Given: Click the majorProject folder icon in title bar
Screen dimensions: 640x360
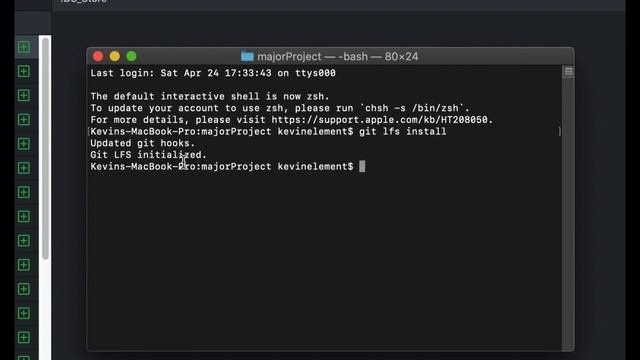Looking at the screenshot, I should click(247, 56).
